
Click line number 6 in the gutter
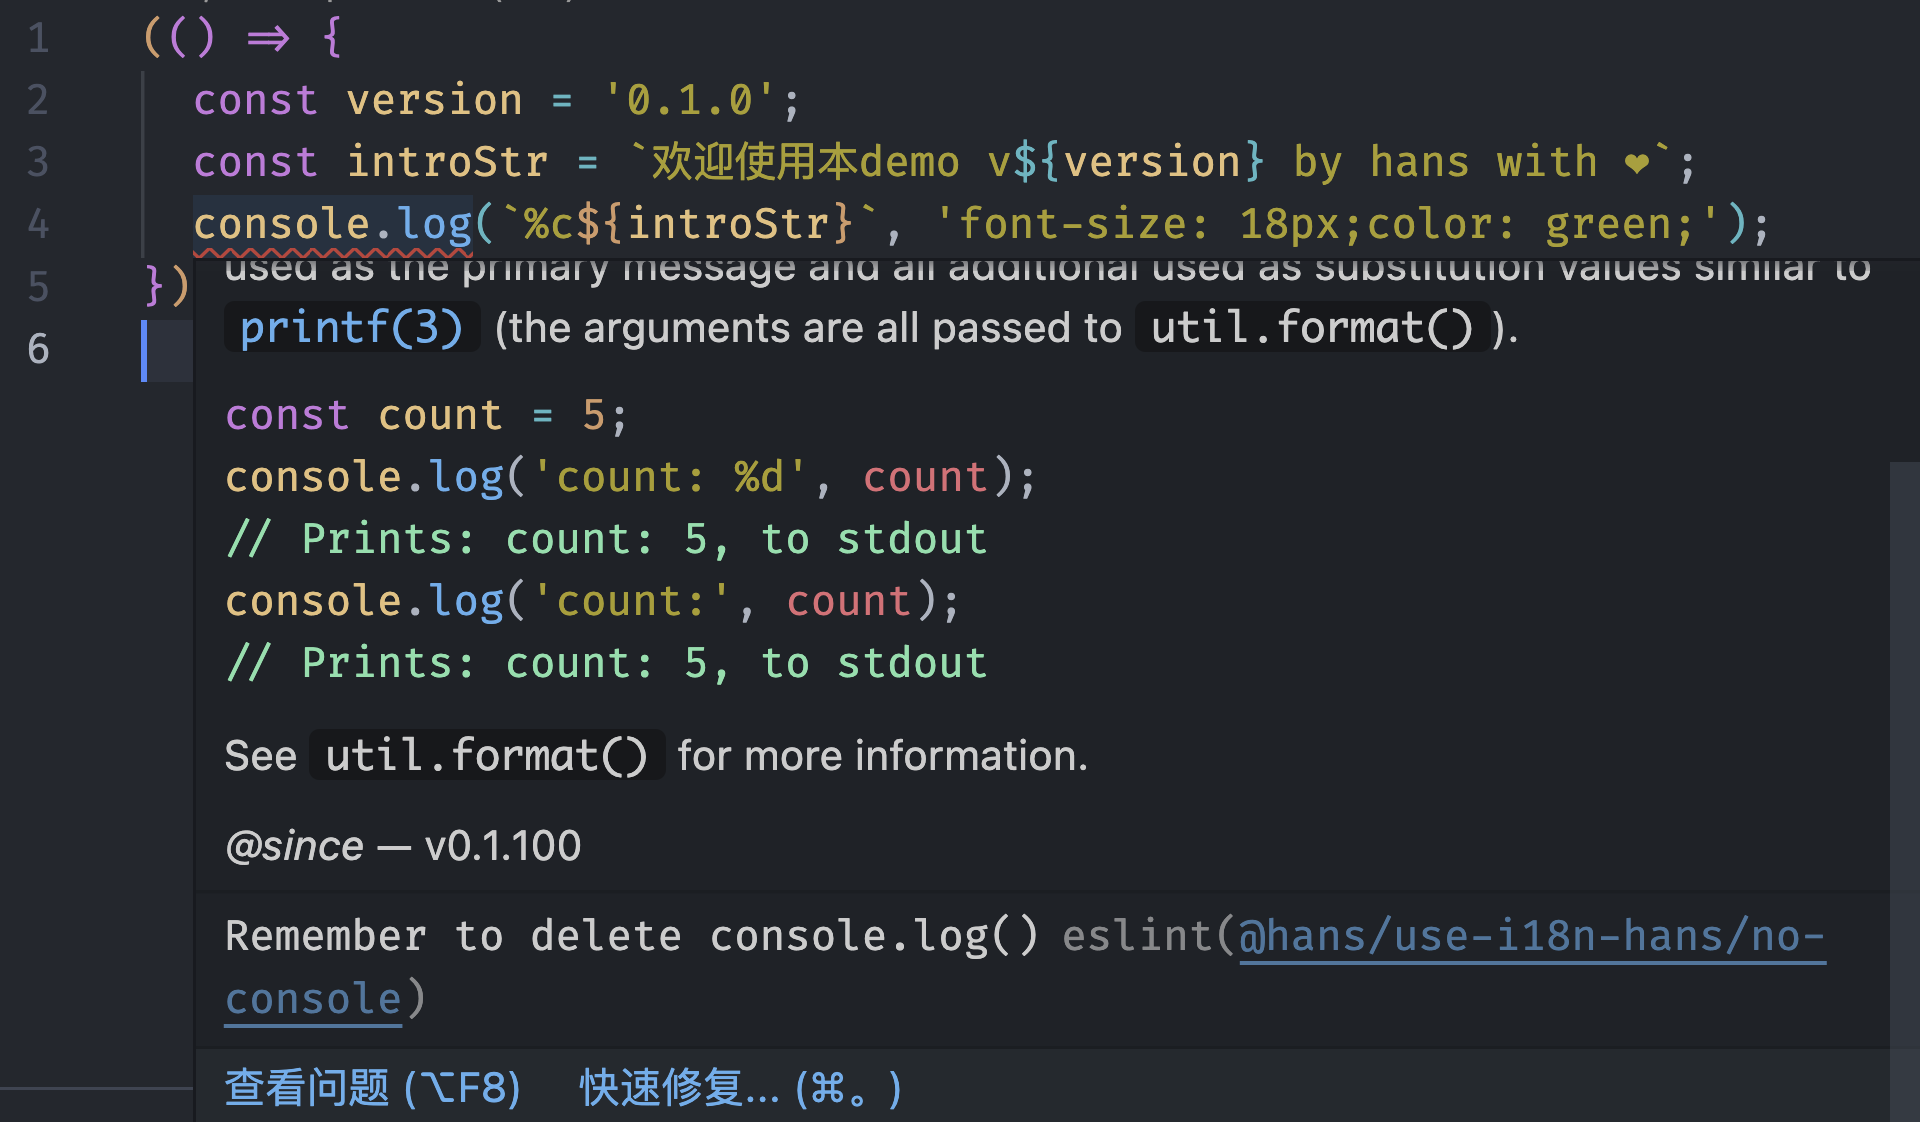[38, 350]
